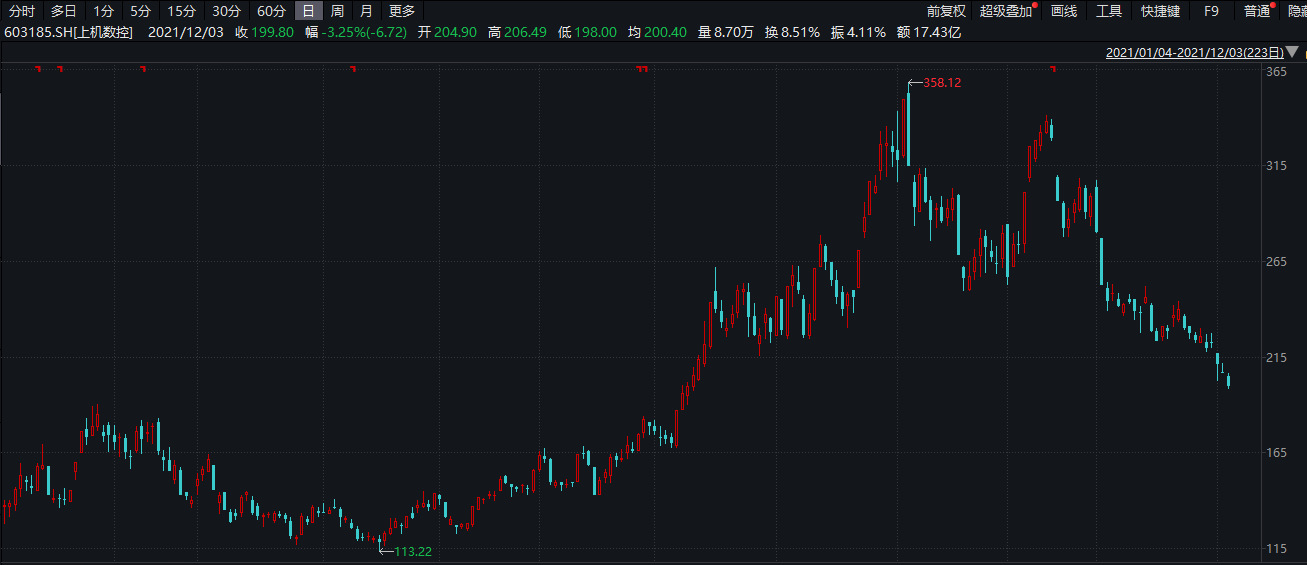Open 超级叠加 overlay feature
The width and height of the screenshot is (1307, 565).
coord(1006,11)
